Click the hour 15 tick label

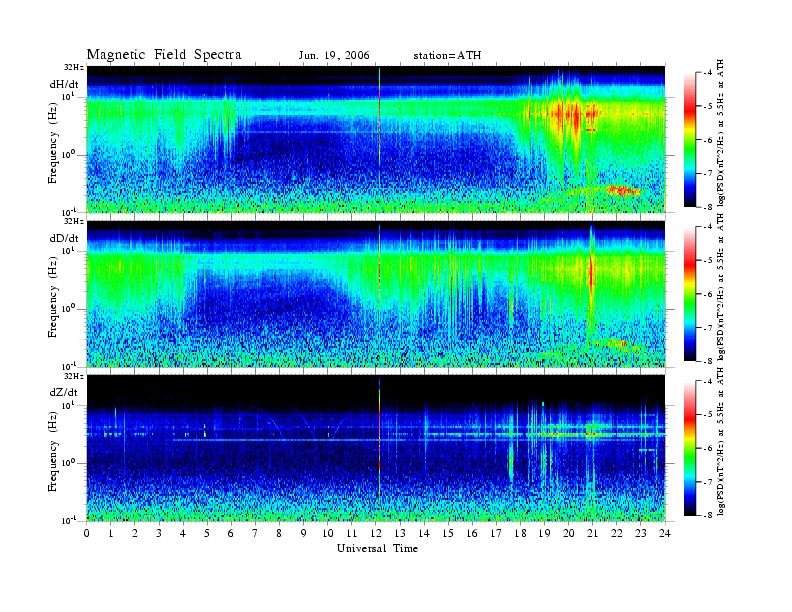tap(448, 533)
